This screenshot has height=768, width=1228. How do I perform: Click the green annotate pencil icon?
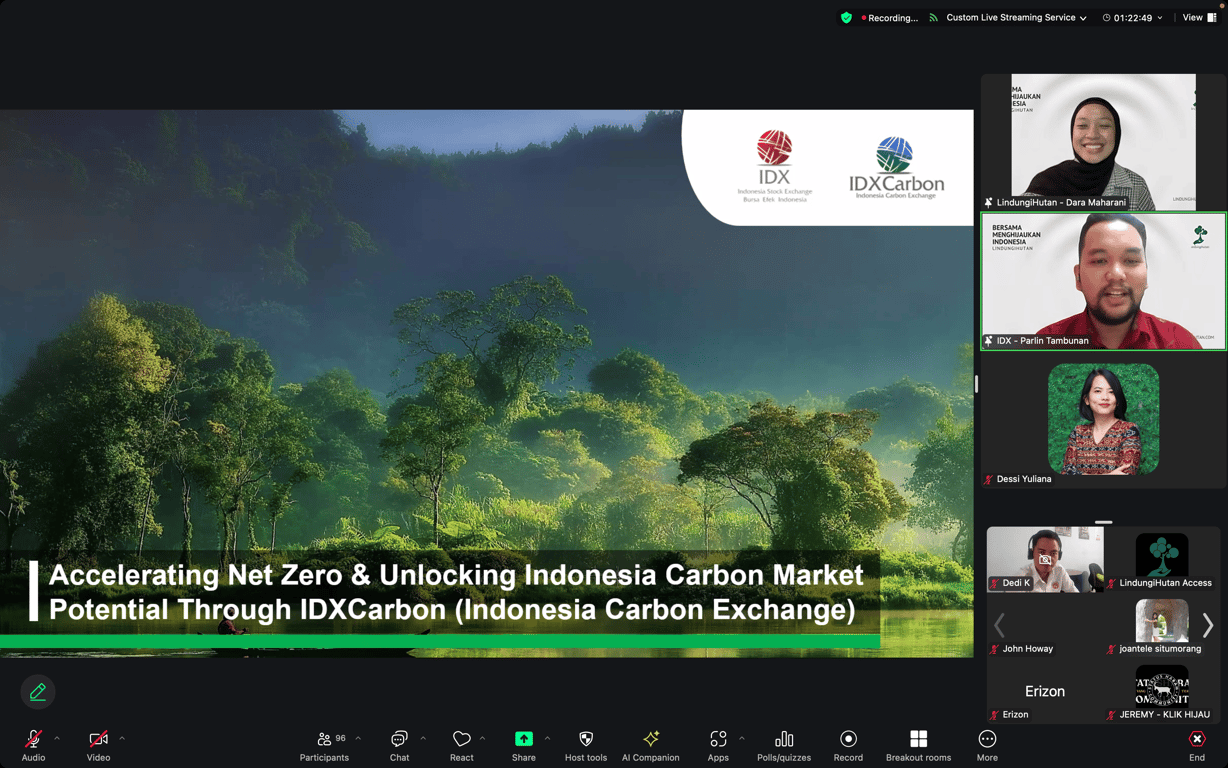tap(38, 692)
